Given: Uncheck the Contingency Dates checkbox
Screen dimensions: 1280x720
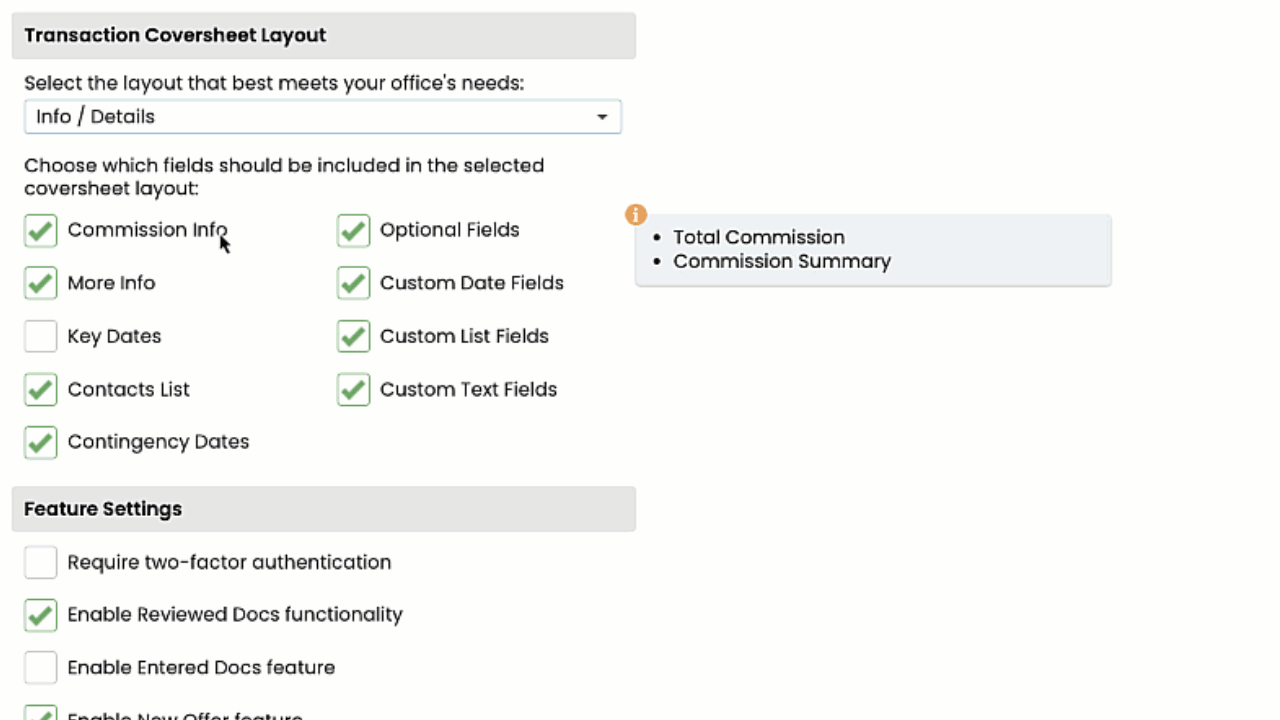Looking at the screenshot, I should (41, 442).
